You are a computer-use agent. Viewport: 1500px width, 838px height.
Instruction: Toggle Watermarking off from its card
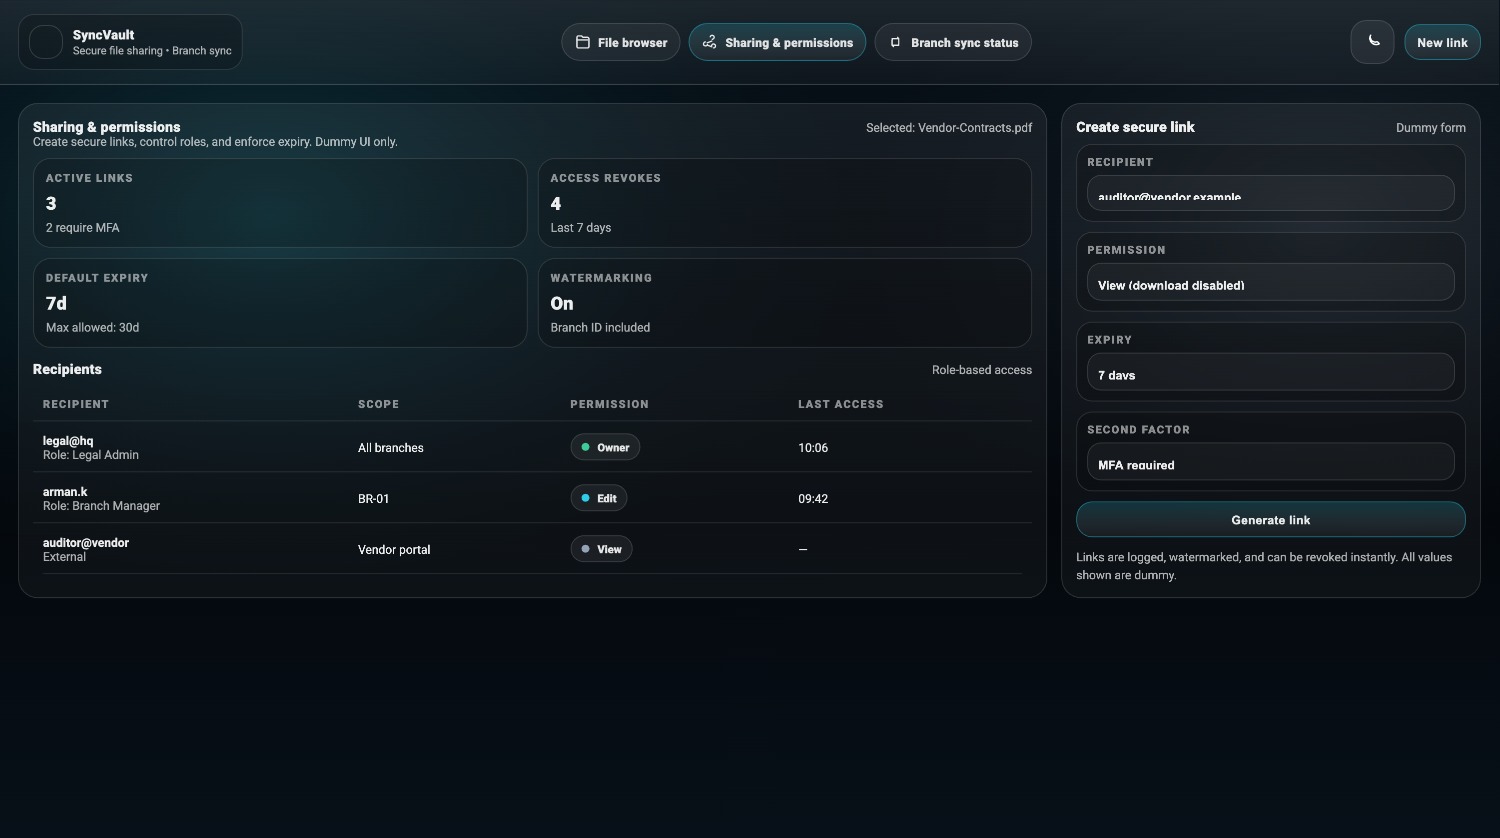coord(785,303)
